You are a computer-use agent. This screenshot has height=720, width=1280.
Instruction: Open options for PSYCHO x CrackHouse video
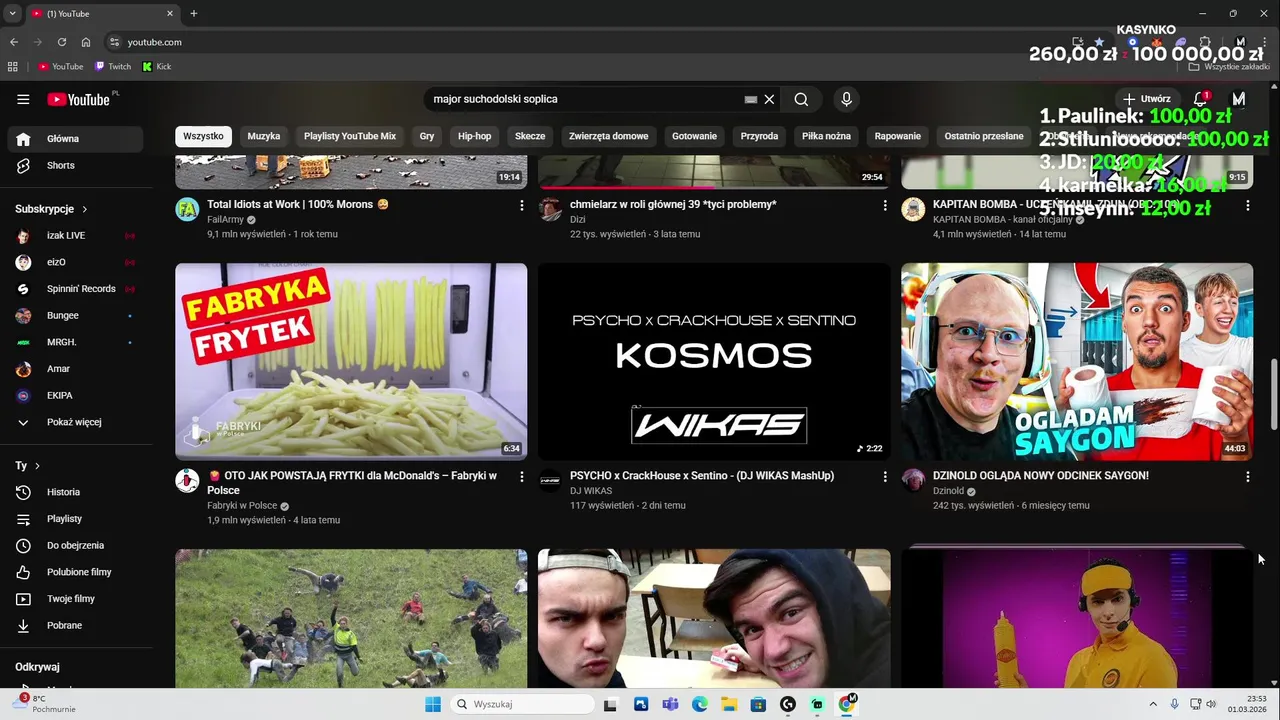(884, 477)
